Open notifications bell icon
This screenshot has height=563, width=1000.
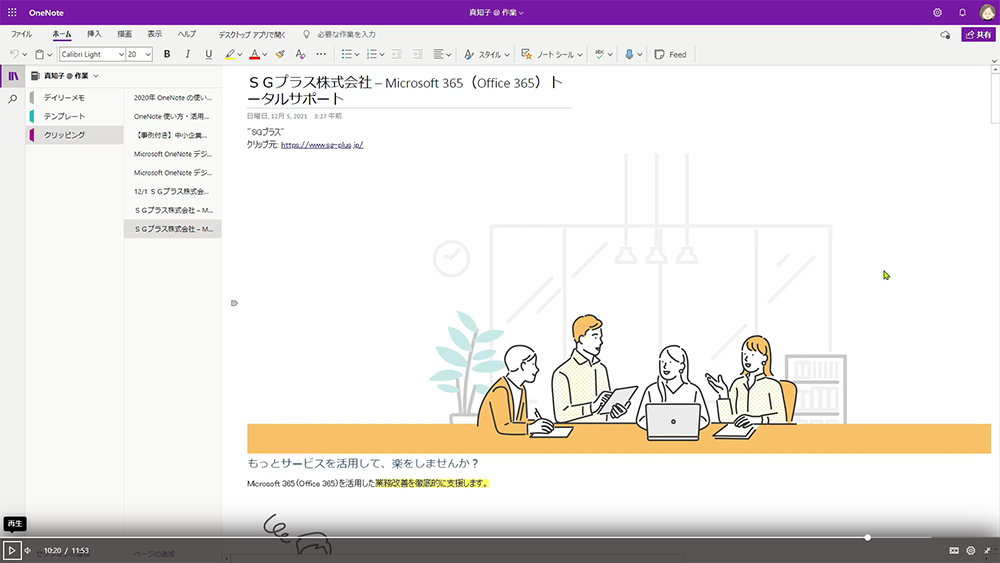pyautogui.click(x=962, y=12)
